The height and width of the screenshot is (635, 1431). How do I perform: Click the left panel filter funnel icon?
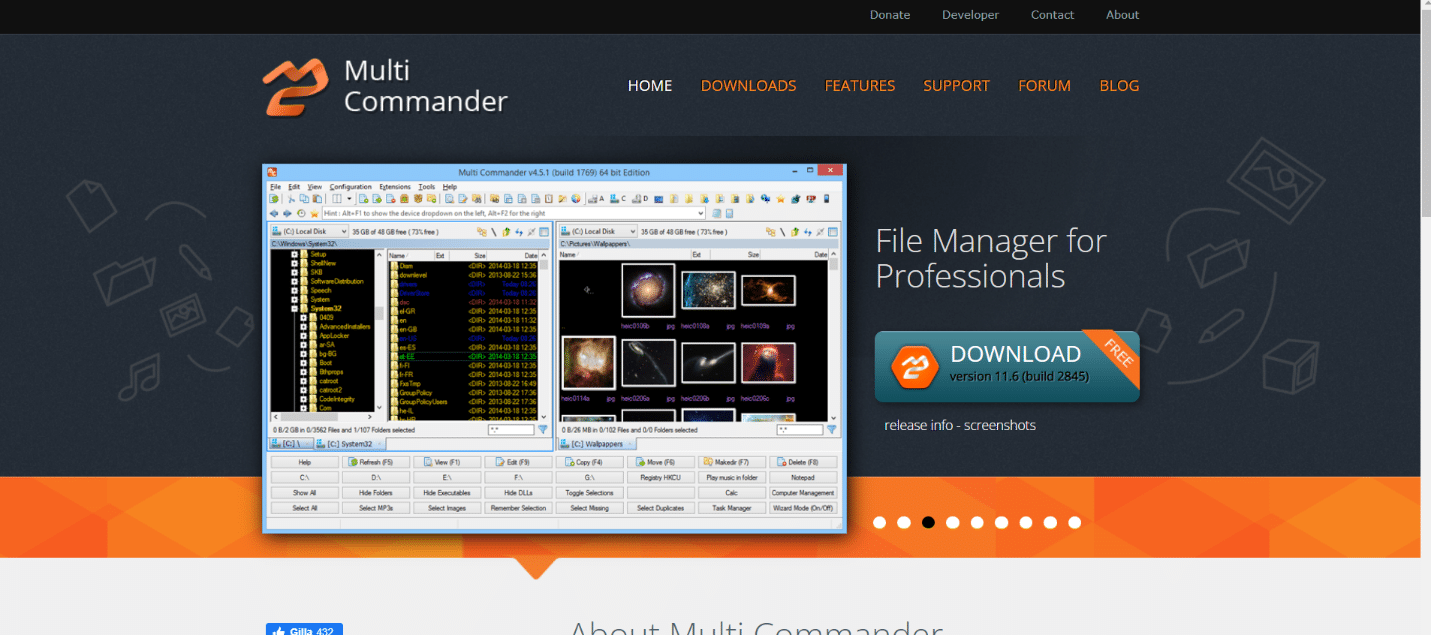click(543, 429)
